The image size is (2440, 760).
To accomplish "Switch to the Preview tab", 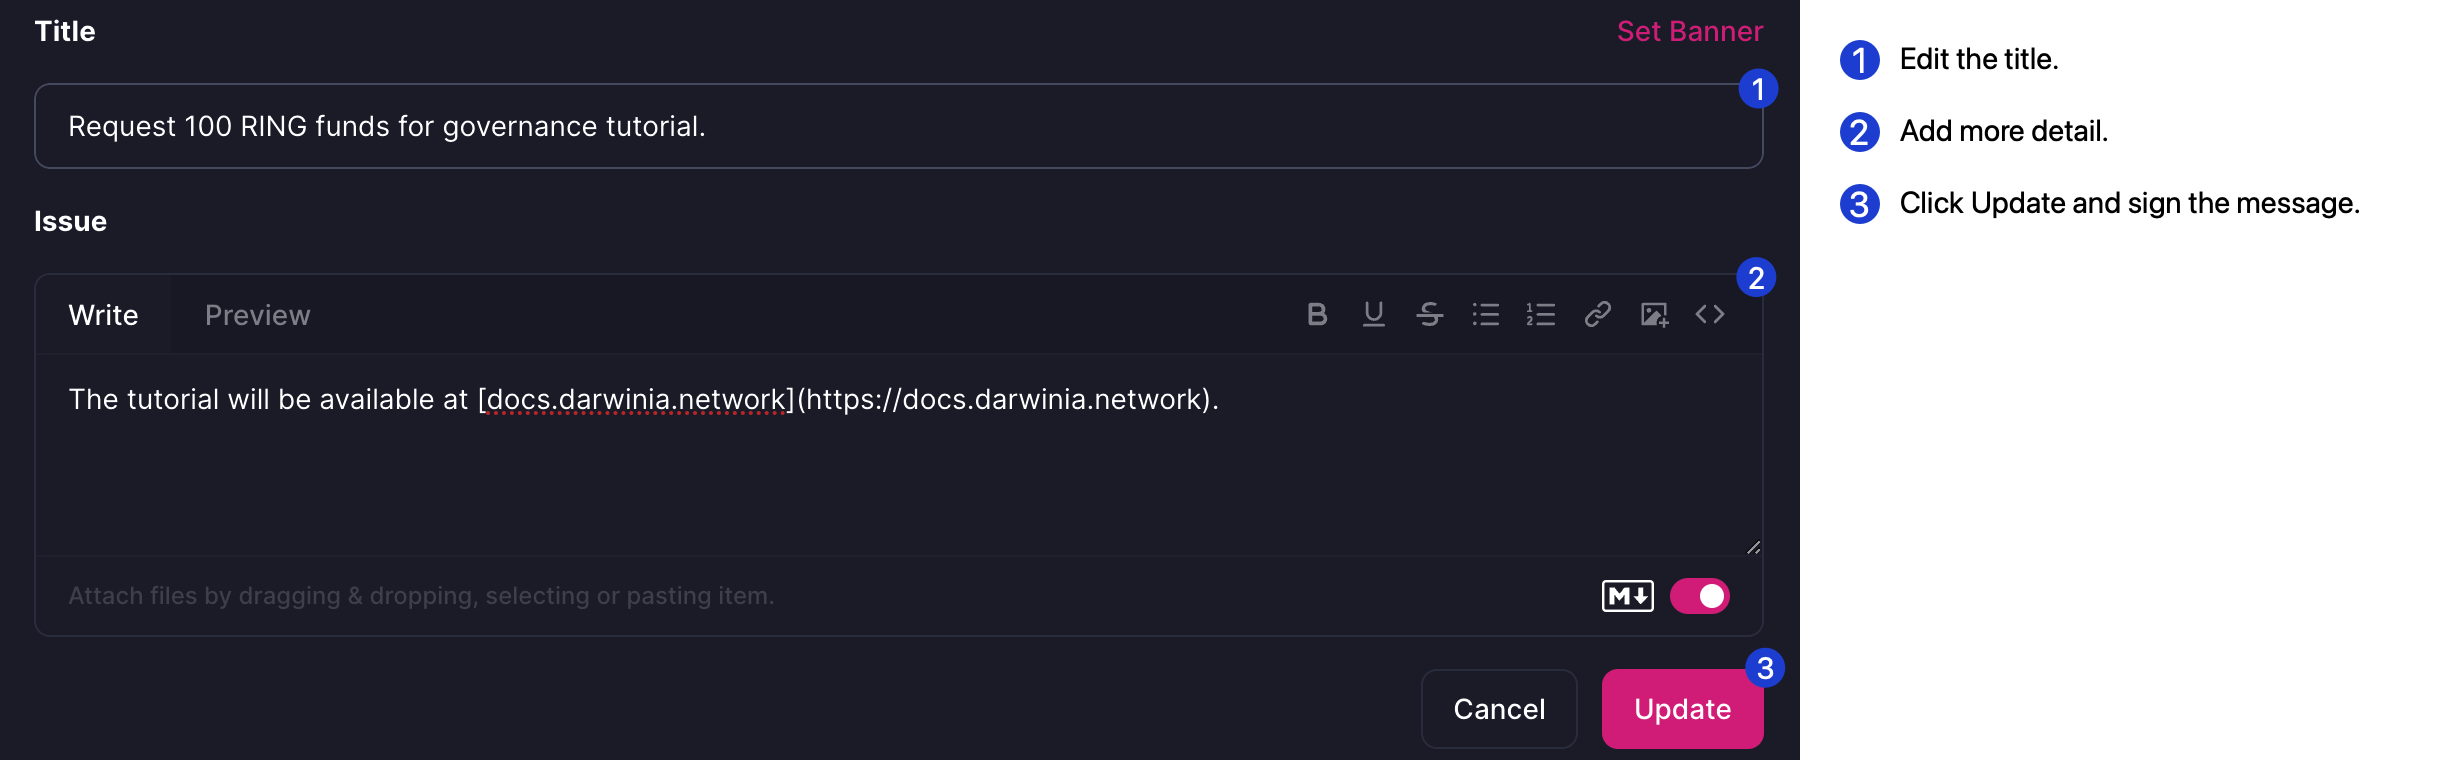I will coord(257,315).
